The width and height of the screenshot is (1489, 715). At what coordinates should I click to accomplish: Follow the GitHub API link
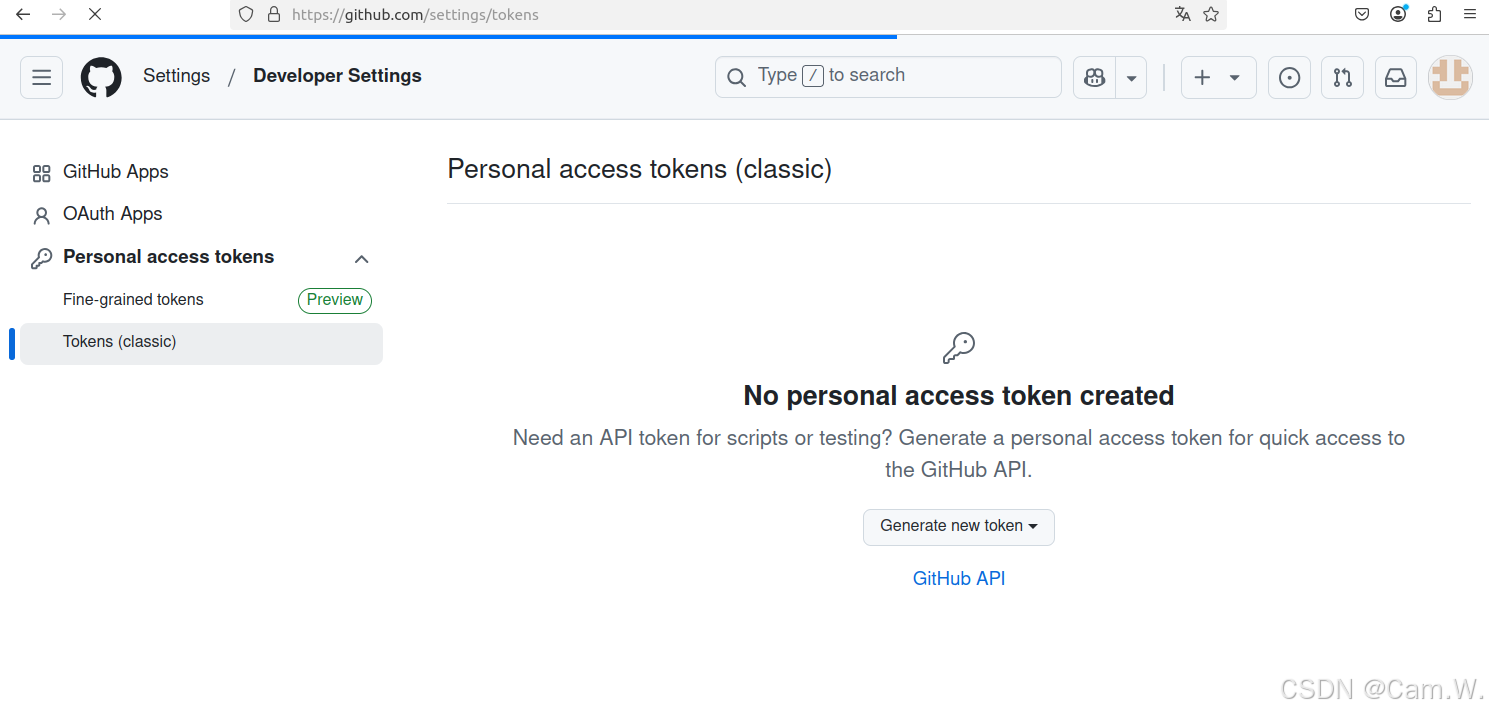click(958, 578)
